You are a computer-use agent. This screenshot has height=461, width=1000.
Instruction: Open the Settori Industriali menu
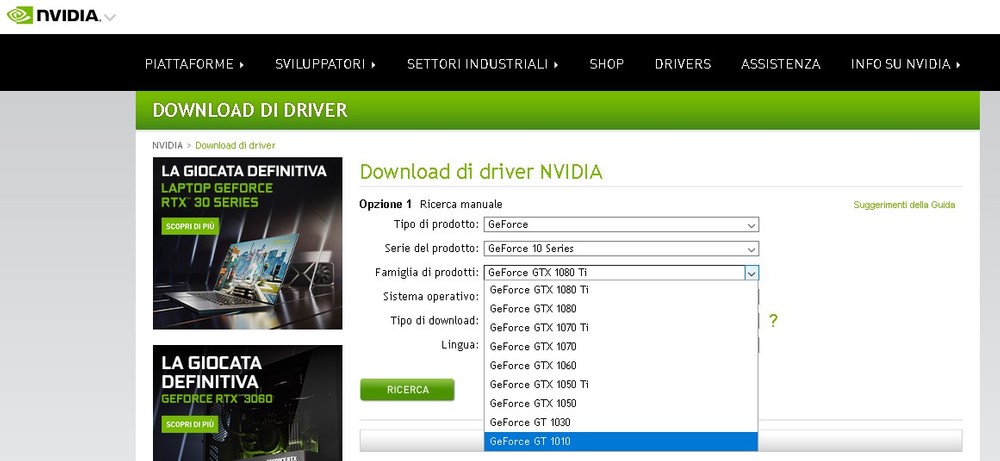482,64
